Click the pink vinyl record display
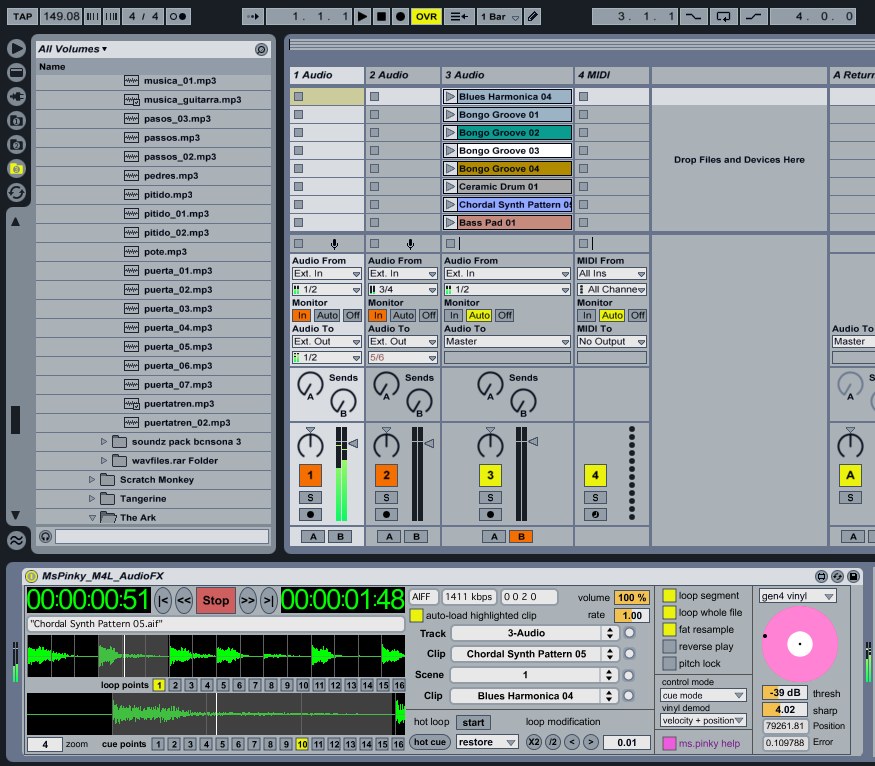The height and width of the screenshot is (766, 875). (800, 645)
